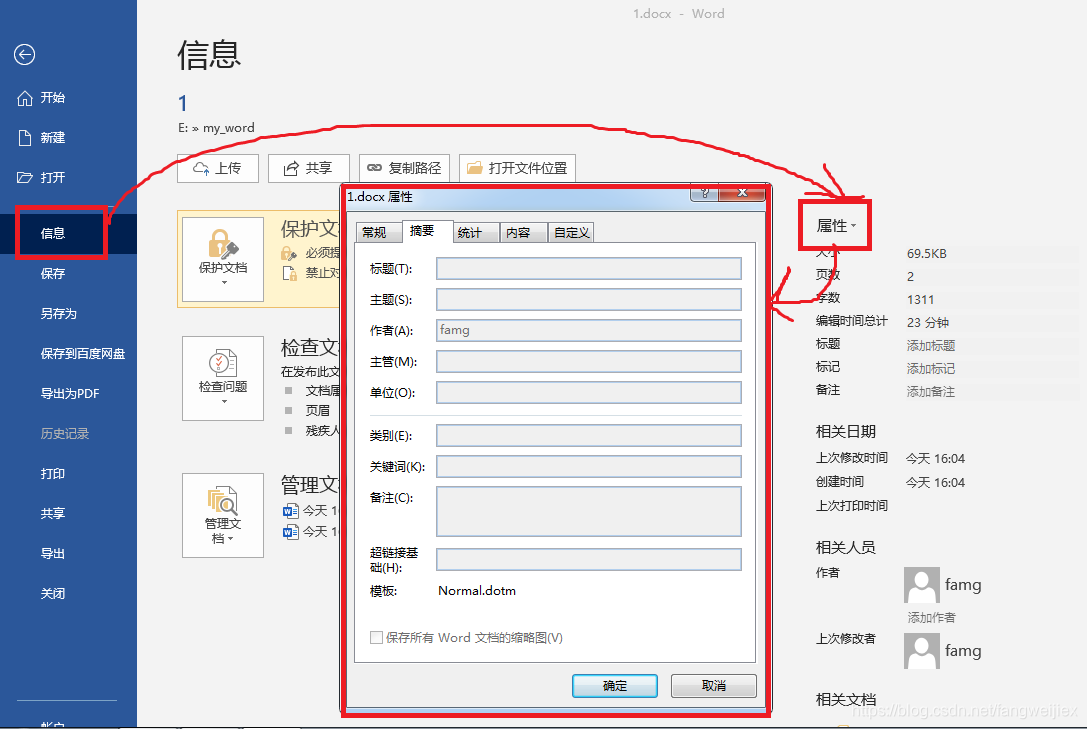Viewport: 1087px width, 729px height.
Task: Click the 备注(C) text area
Action: pos(589,511)
